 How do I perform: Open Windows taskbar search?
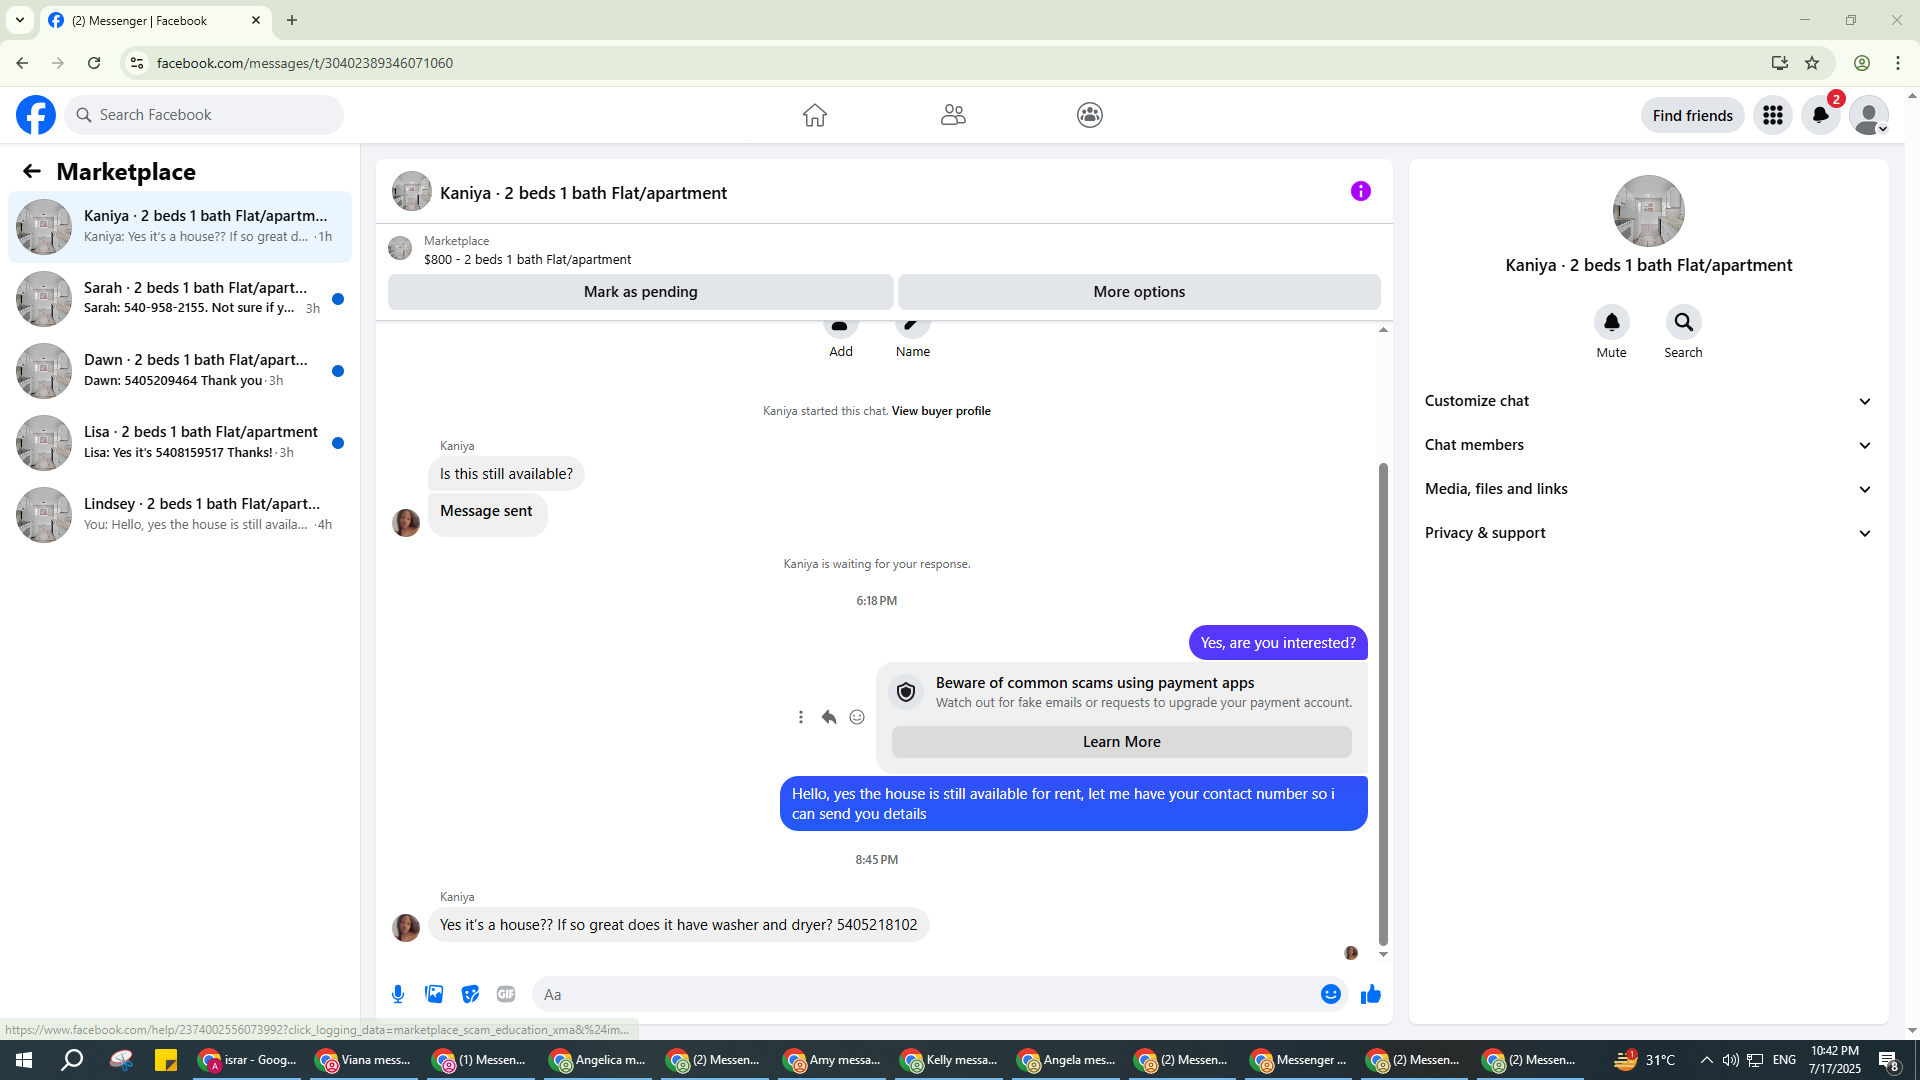72,1060
